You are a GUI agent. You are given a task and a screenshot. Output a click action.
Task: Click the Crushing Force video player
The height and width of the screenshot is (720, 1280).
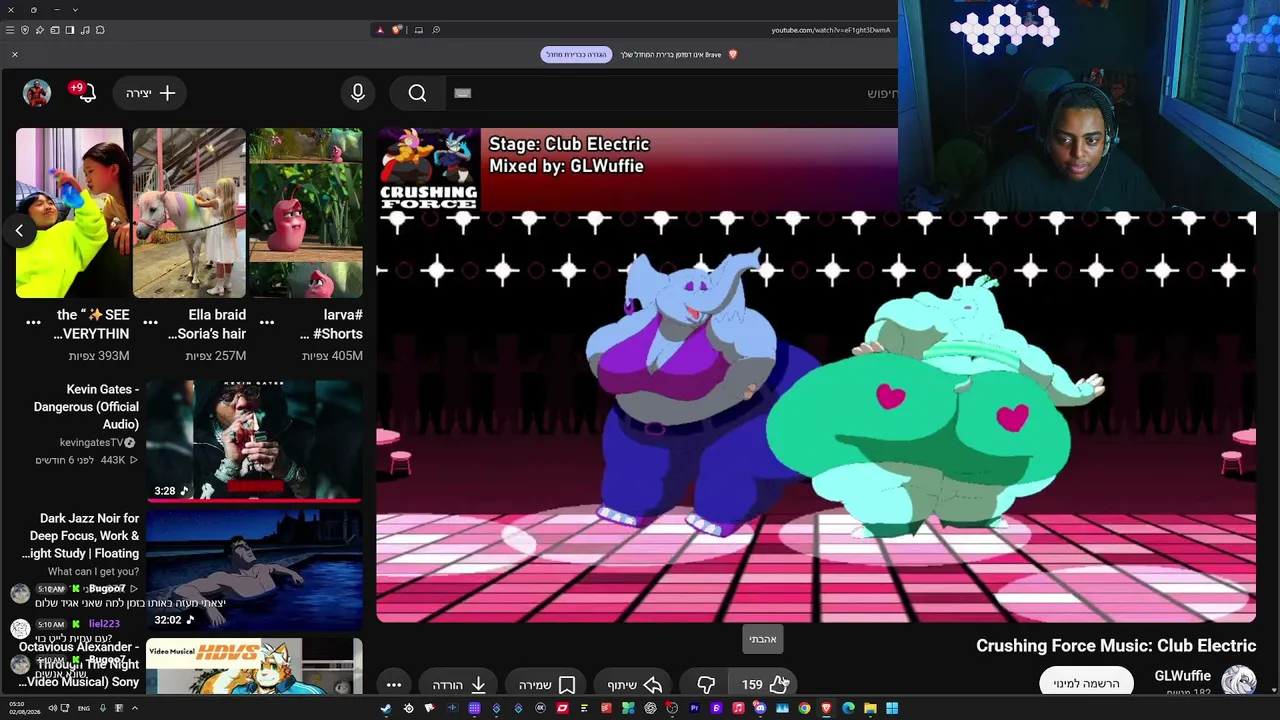tap(816, 375)
